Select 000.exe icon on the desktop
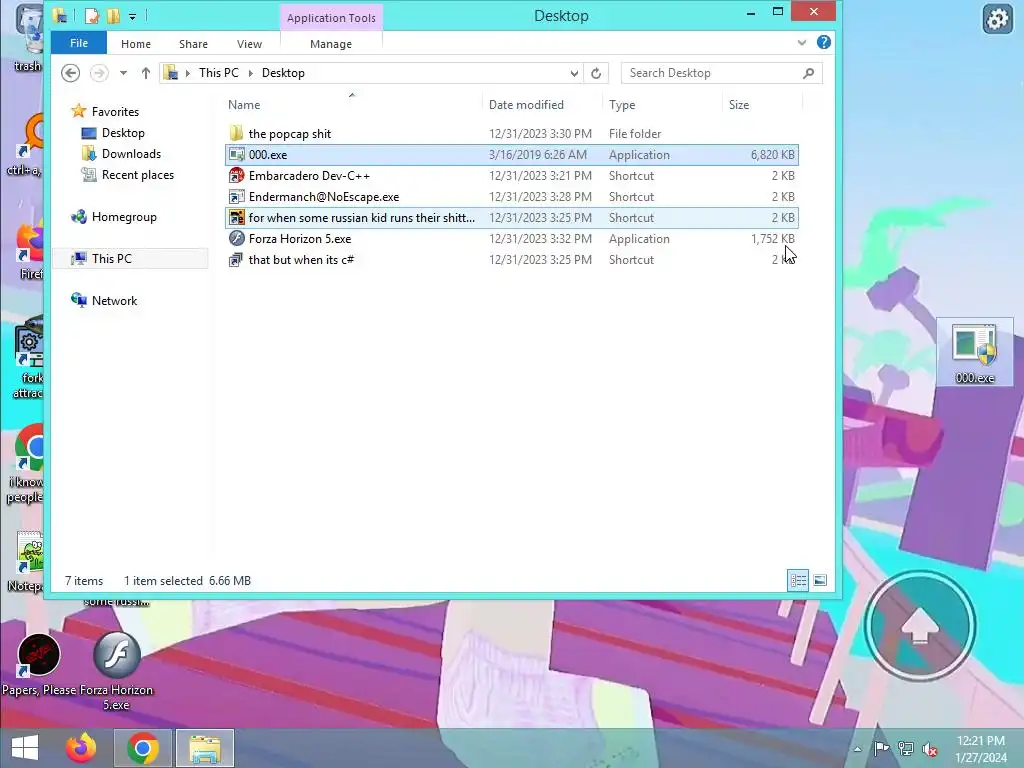The image size is (1024, 768). (x=974, y=353)
